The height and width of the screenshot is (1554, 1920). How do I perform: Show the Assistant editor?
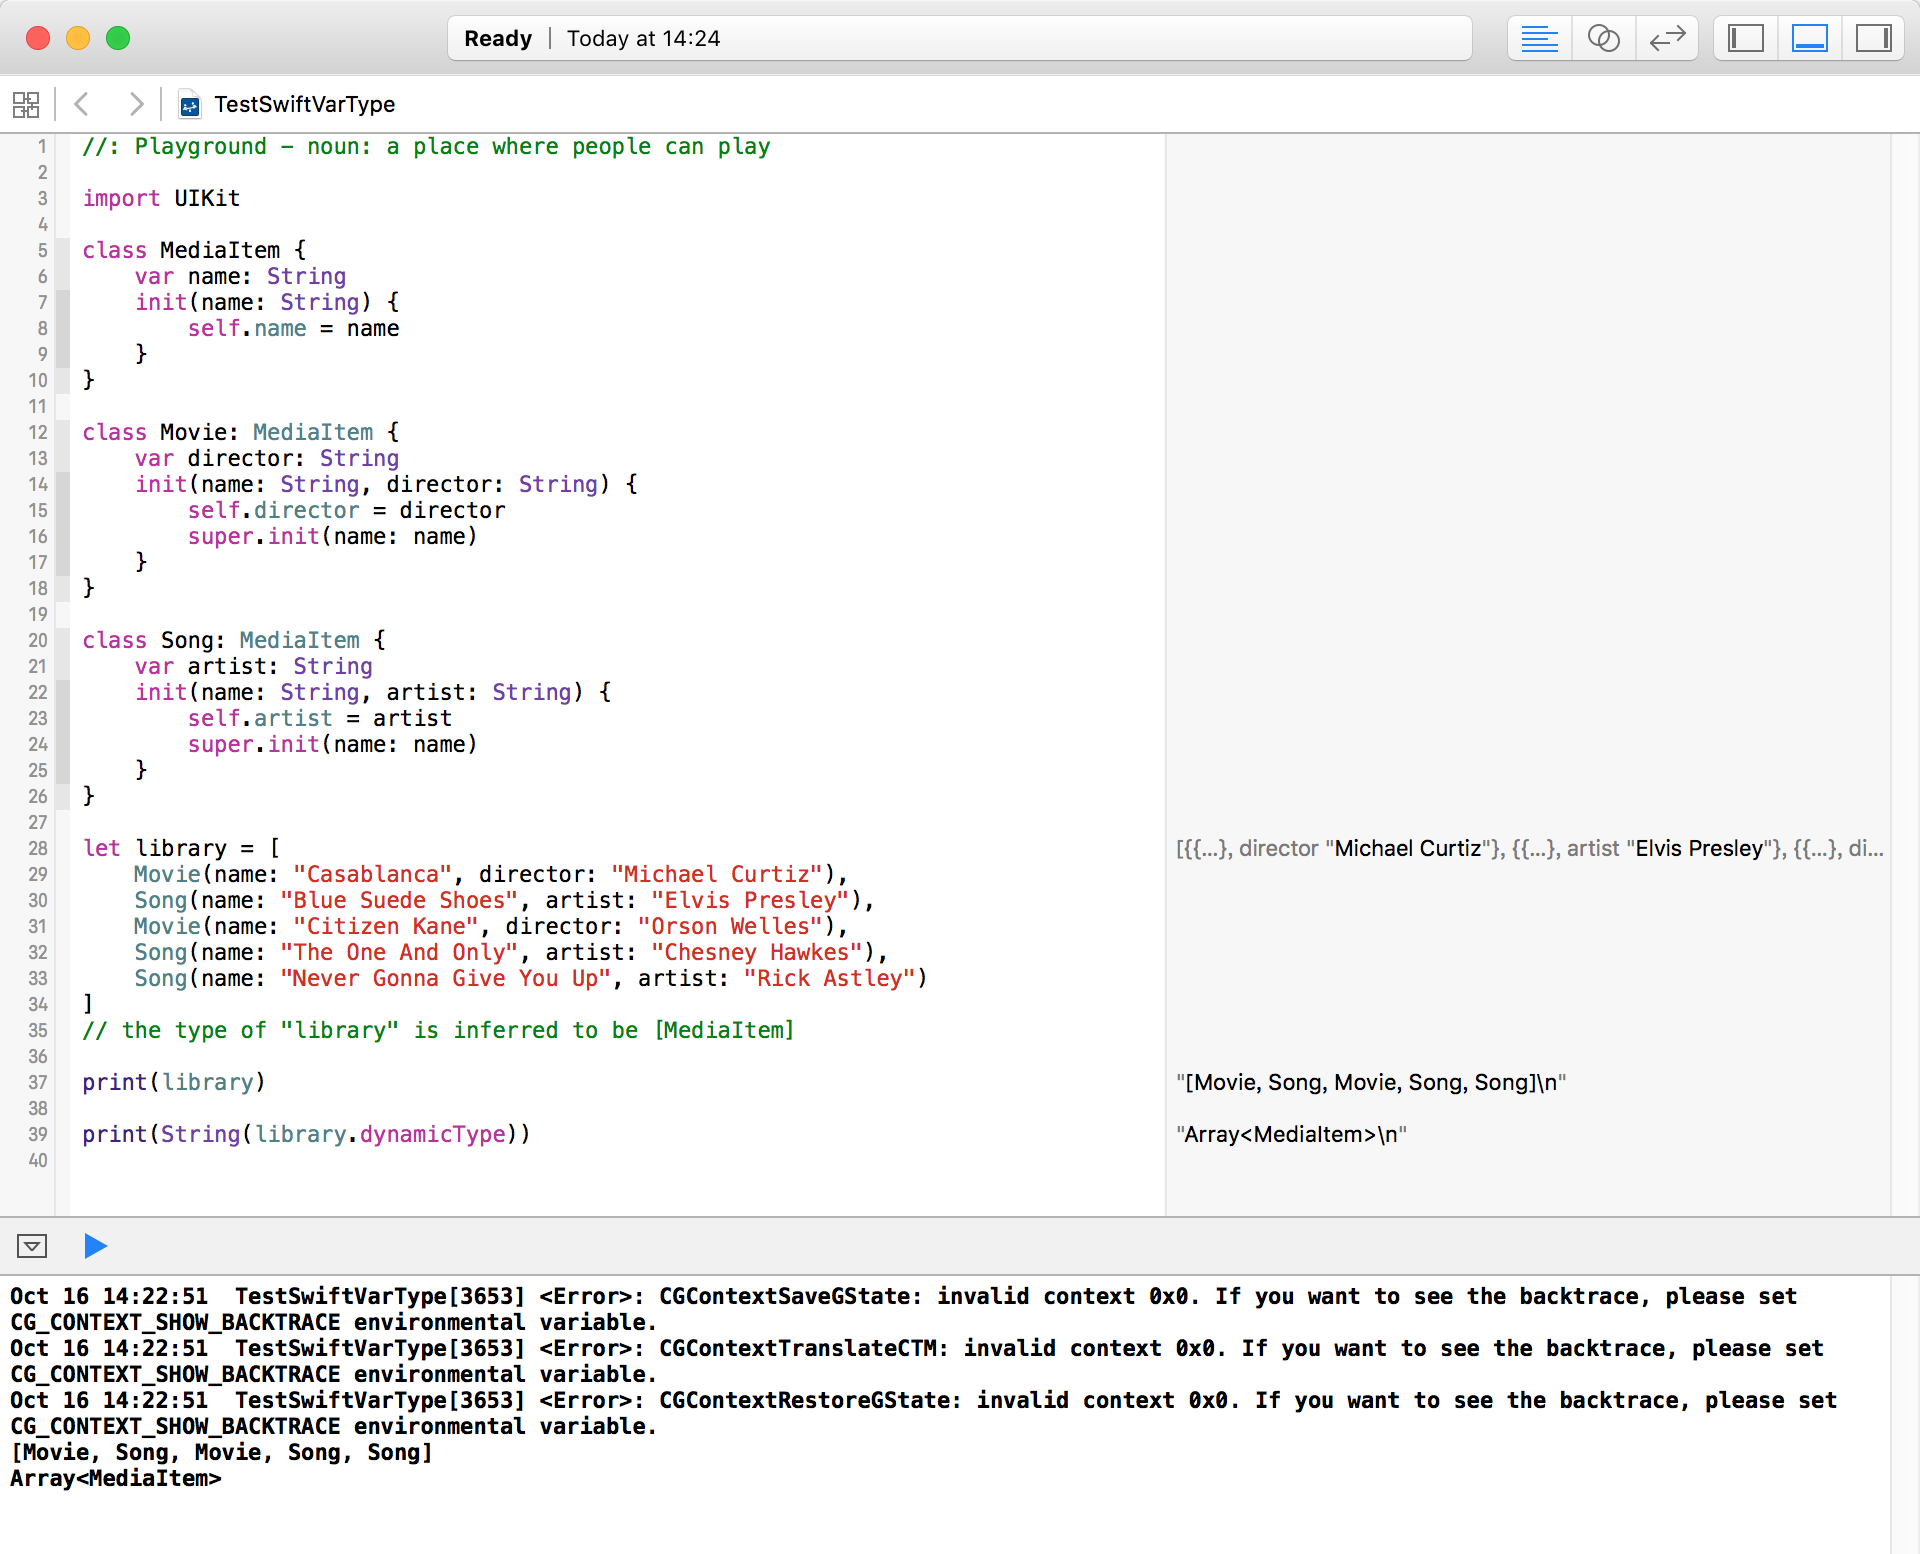pos(1603,39)
